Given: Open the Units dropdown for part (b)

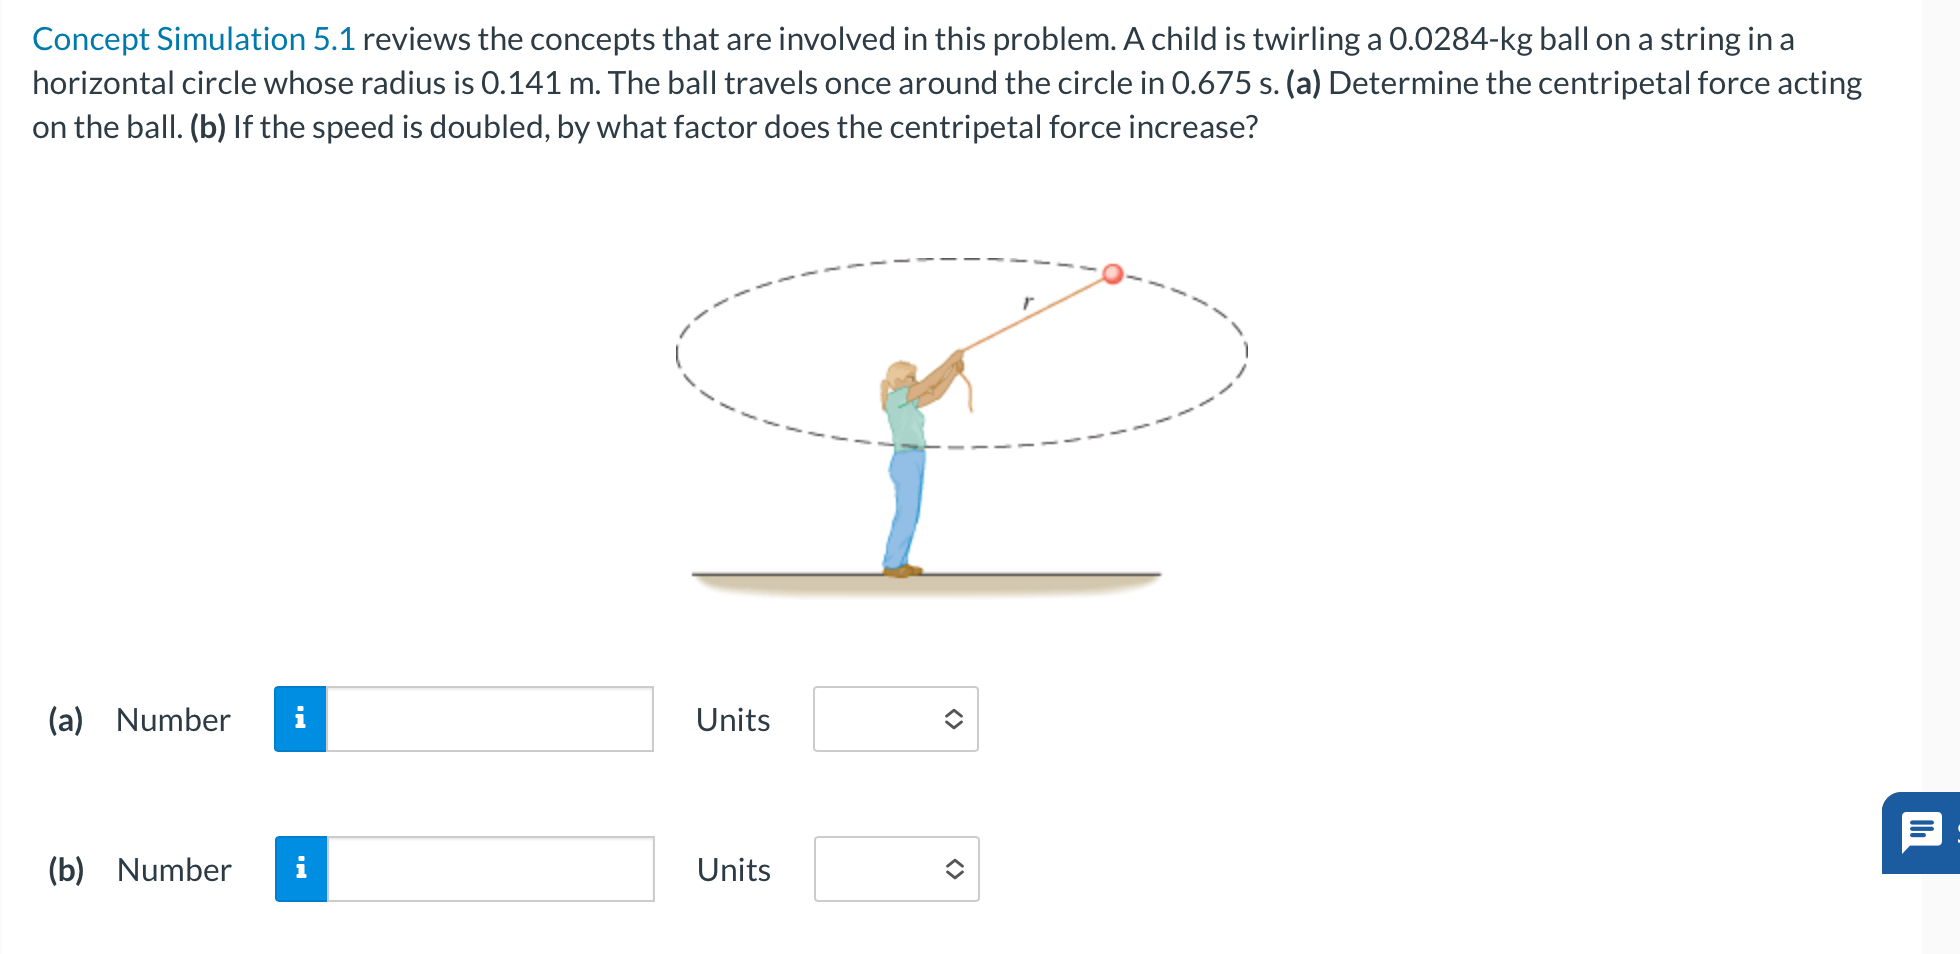Looking at the screenshot, I should tap(895, 868).
